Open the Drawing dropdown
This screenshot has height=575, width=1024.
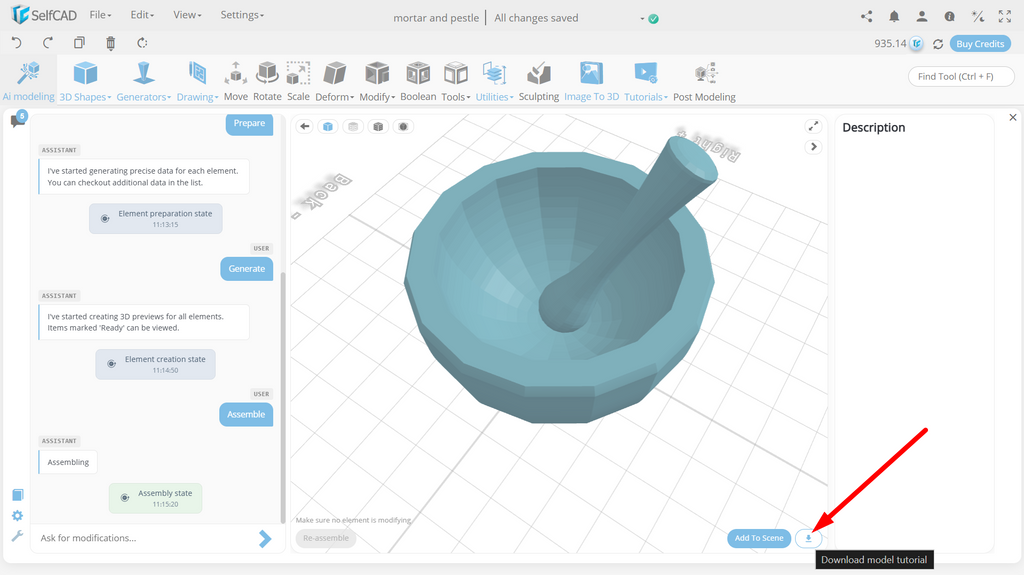click(197, 81)
